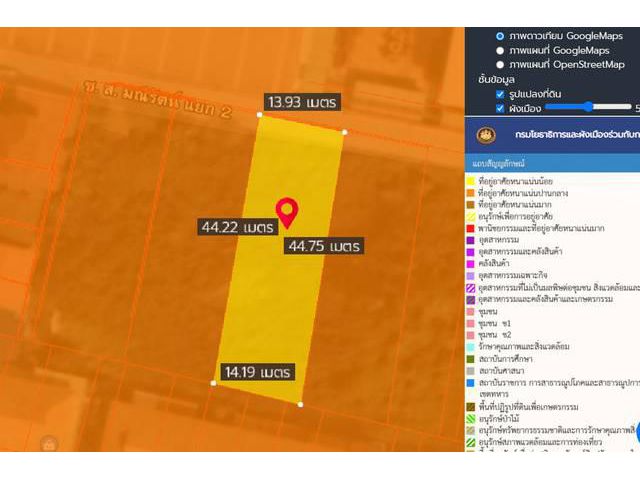Select ภาพแผนที่ GoogleMaps radio option
Image resolution: width=640 pixels, height=480 pixels.
pyautogui.click(x=500, y=50)
